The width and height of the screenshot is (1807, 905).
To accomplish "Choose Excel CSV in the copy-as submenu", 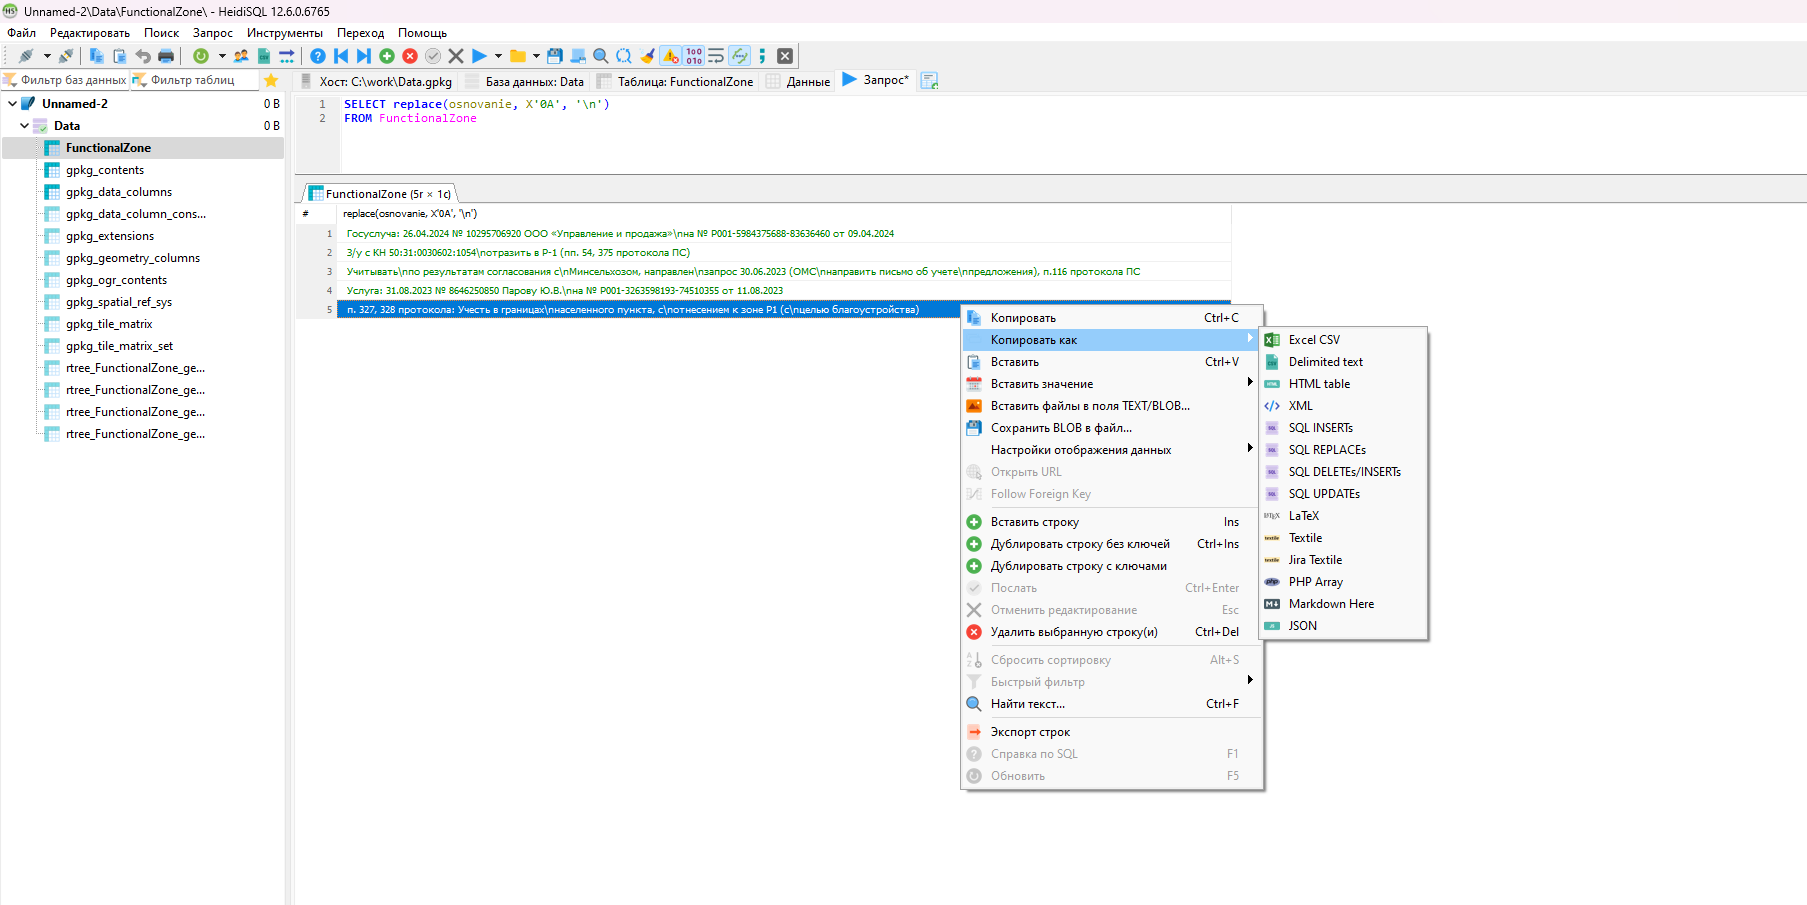I will 1314,340.
